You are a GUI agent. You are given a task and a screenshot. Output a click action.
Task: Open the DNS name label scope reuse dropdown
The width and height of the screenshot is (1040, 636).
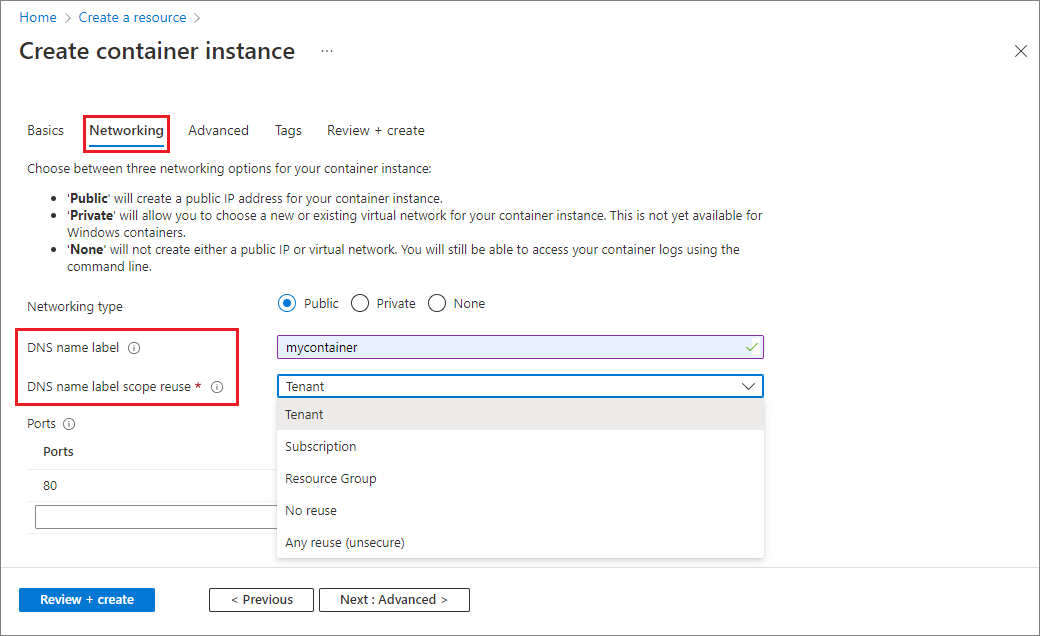748,386
